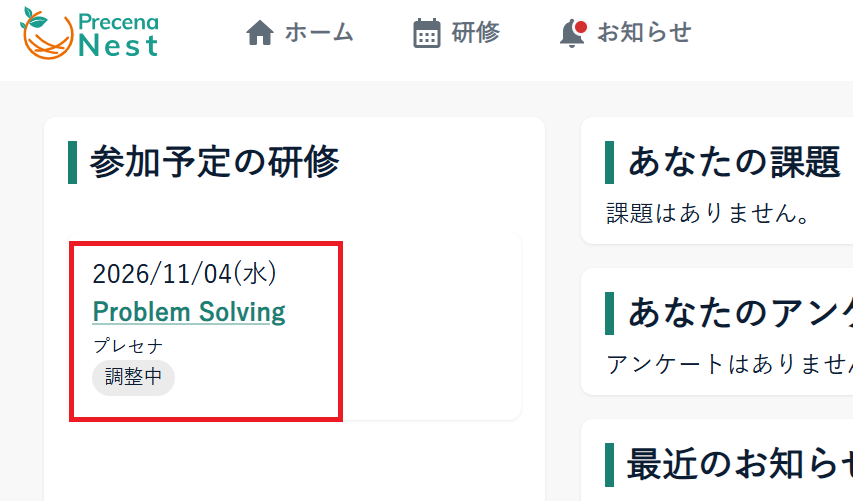Click the プレセナ organizer label
The width and height of the screenshot is (853, 501).
(x=128, y=346)
